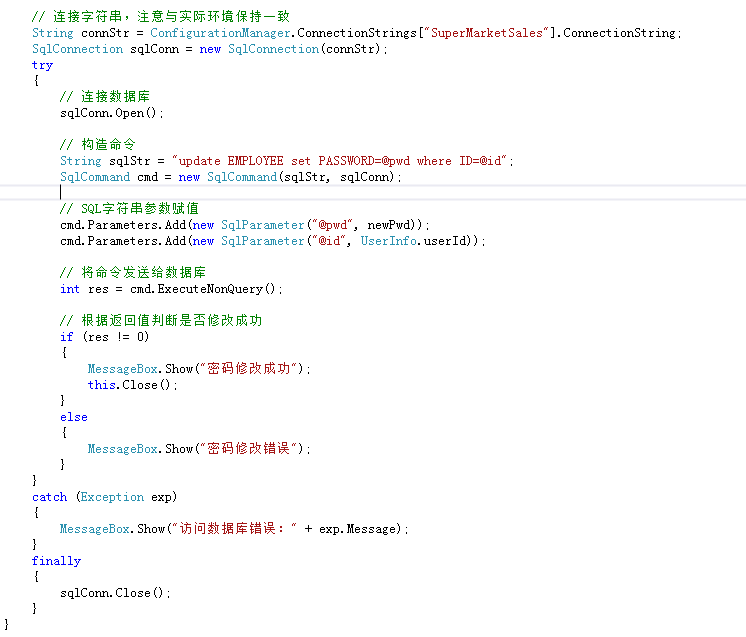Click the sqlConn.Open() statement
This screenshot has width=746, height=637.
pos(112,113)
